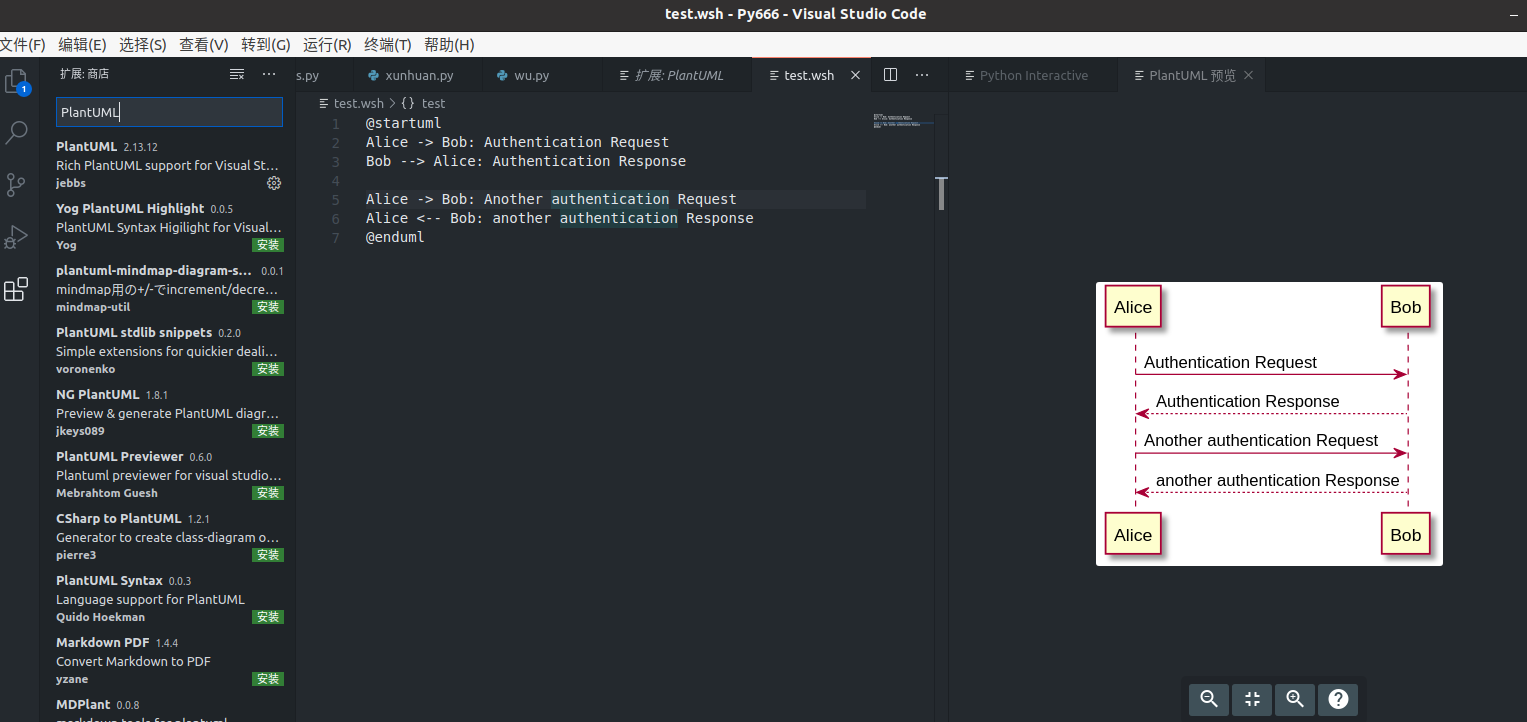Screen dimensions: 1527x722
Task: Split the editor using the split icon
Action: point(889,74)
